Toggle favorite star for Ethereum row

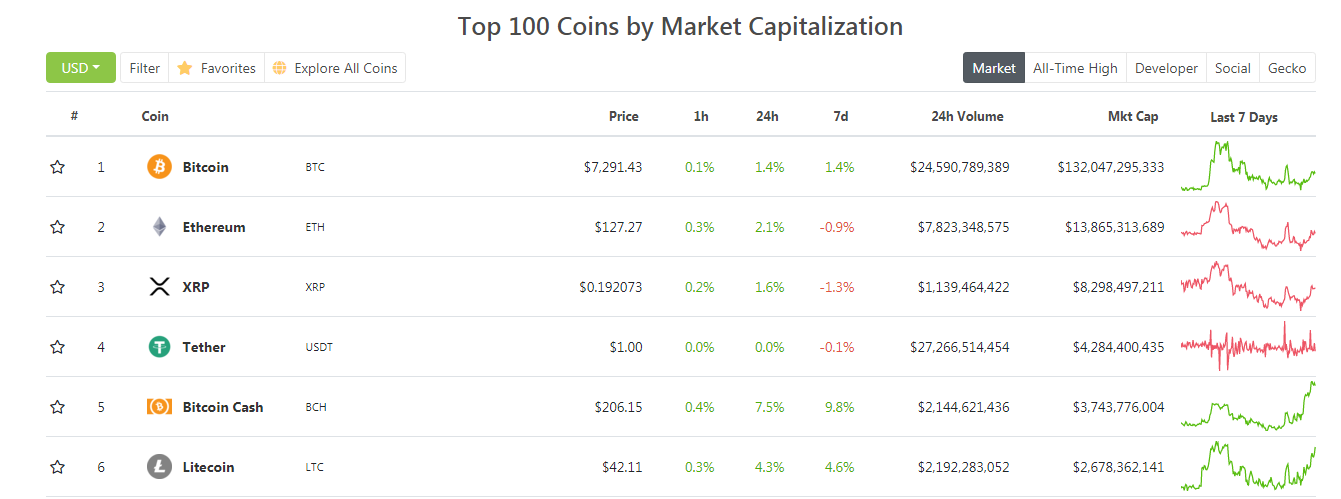[57, 227]
